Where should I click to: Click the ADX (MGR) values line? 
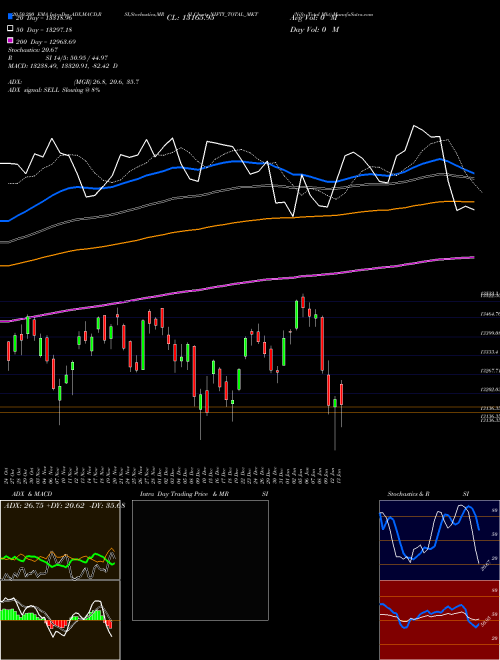coord(74,82)
